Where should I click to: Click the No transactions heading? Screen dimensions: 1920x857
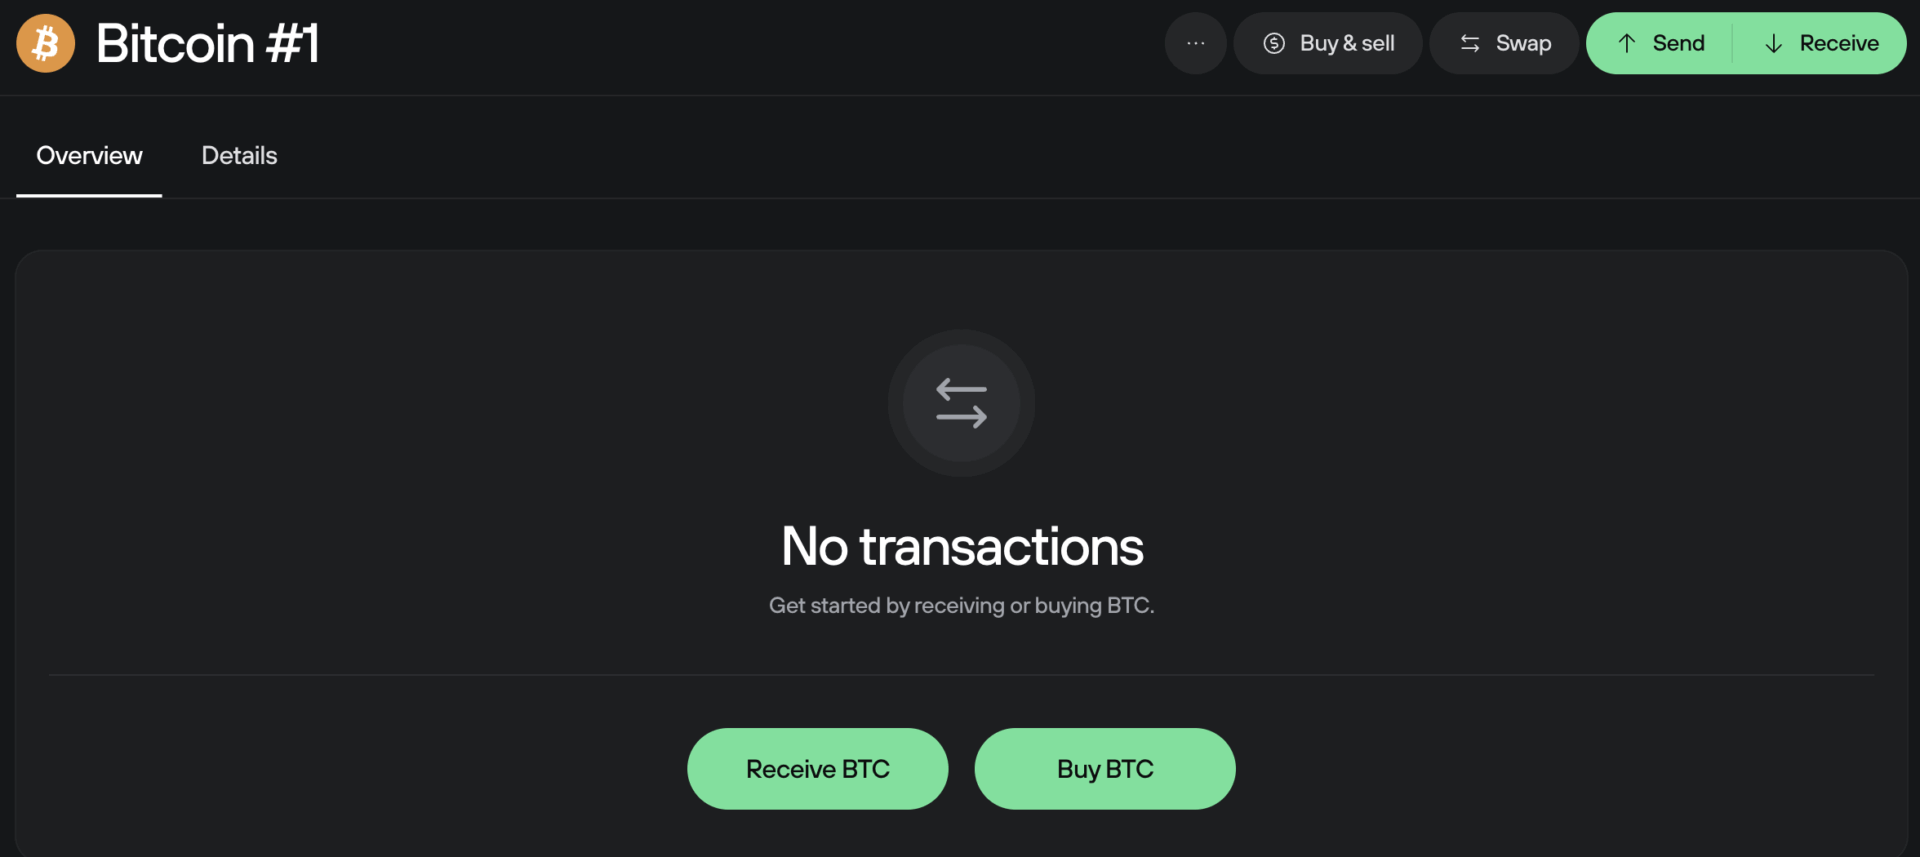point(960,546)
